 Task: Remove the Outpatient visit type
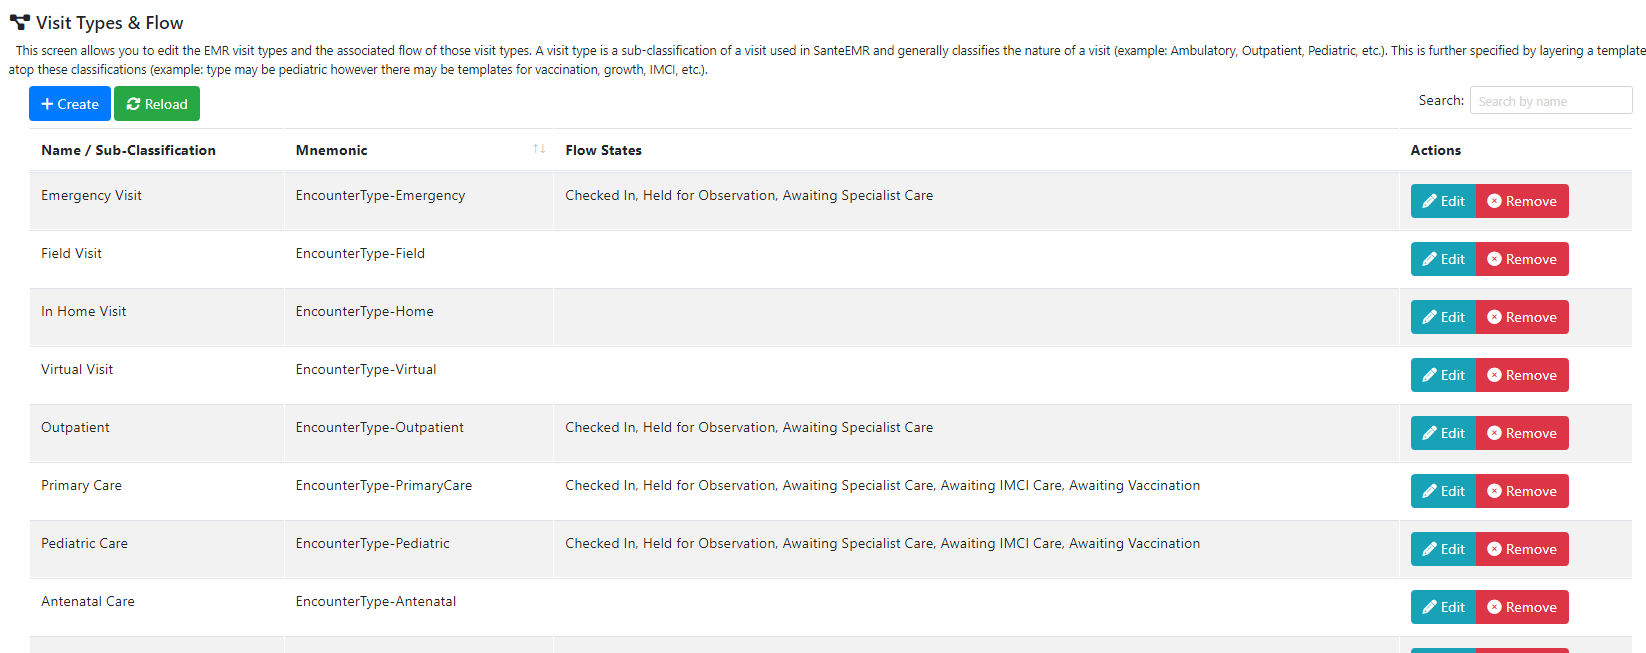pyautogui.click(x=1521, y=433)
